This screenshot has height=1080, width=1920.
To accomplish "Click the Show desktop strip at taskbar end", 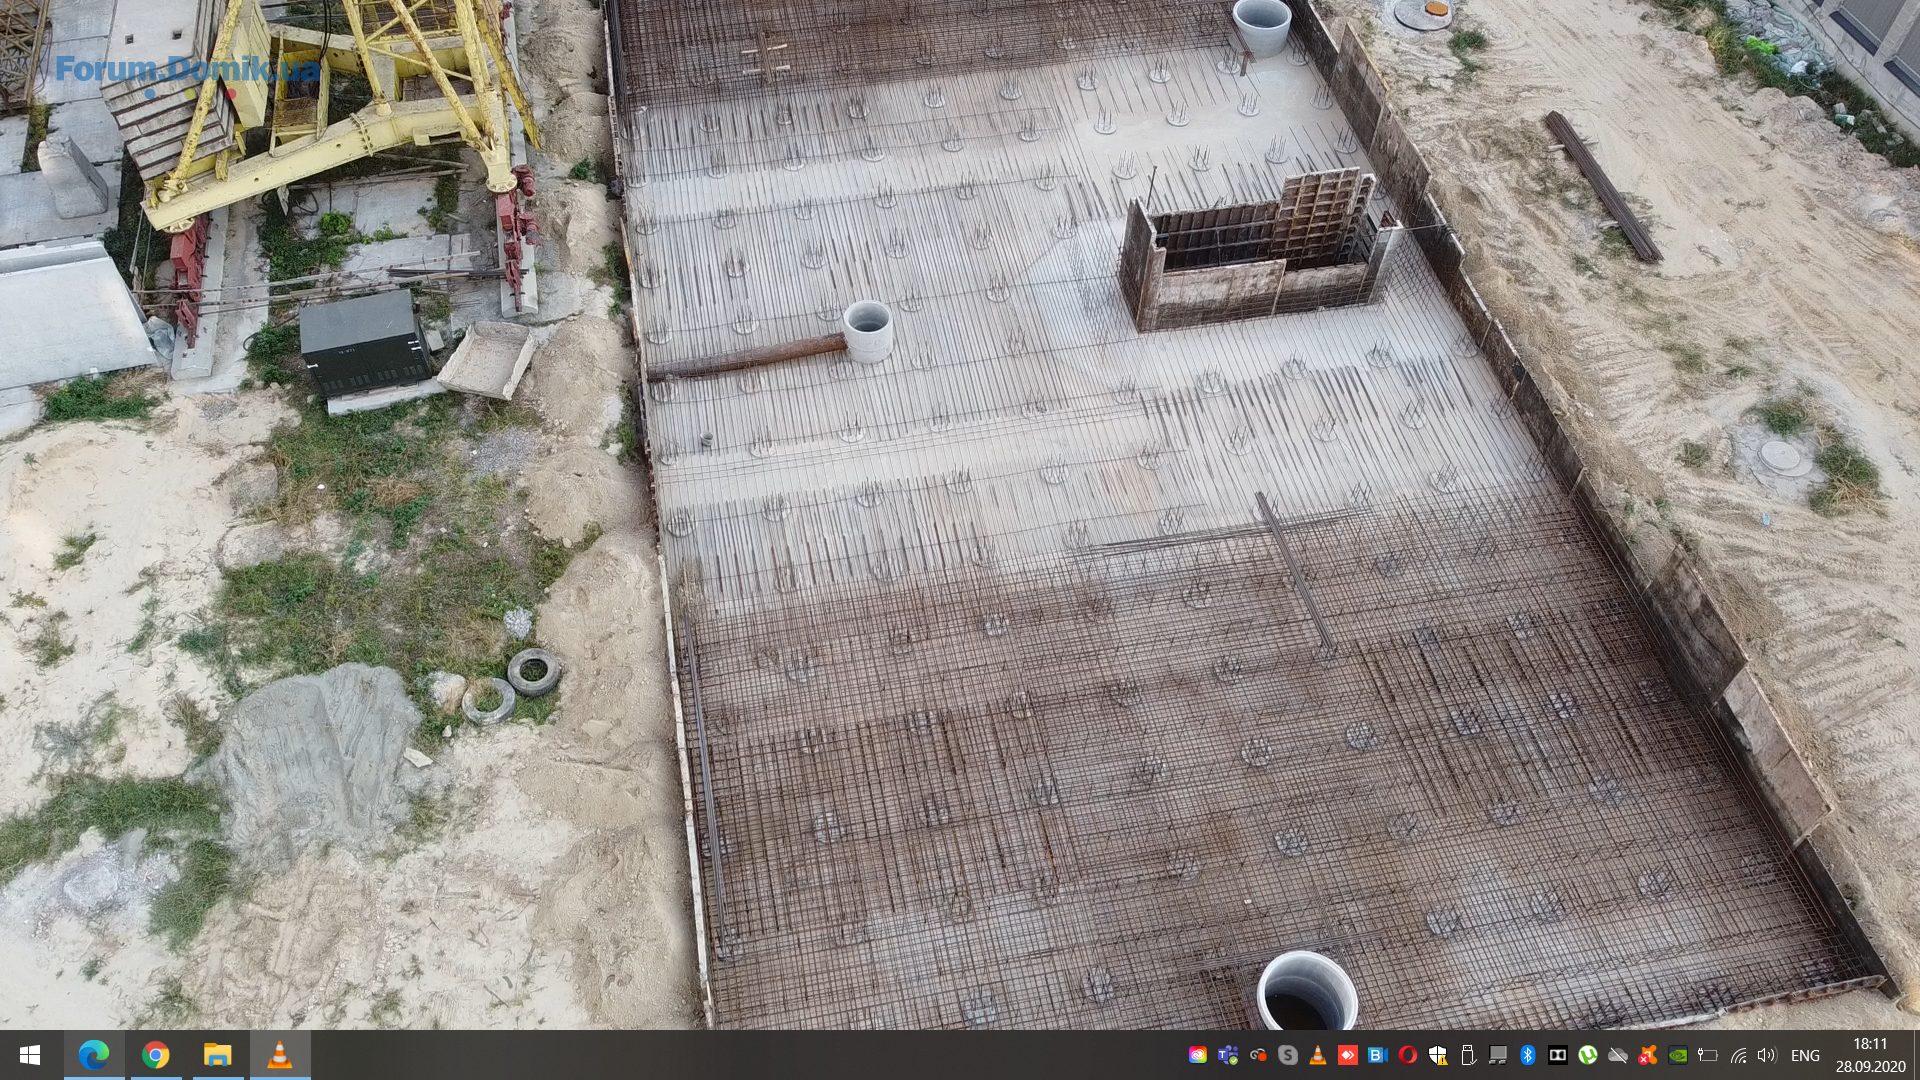I will [1916, 1055].
